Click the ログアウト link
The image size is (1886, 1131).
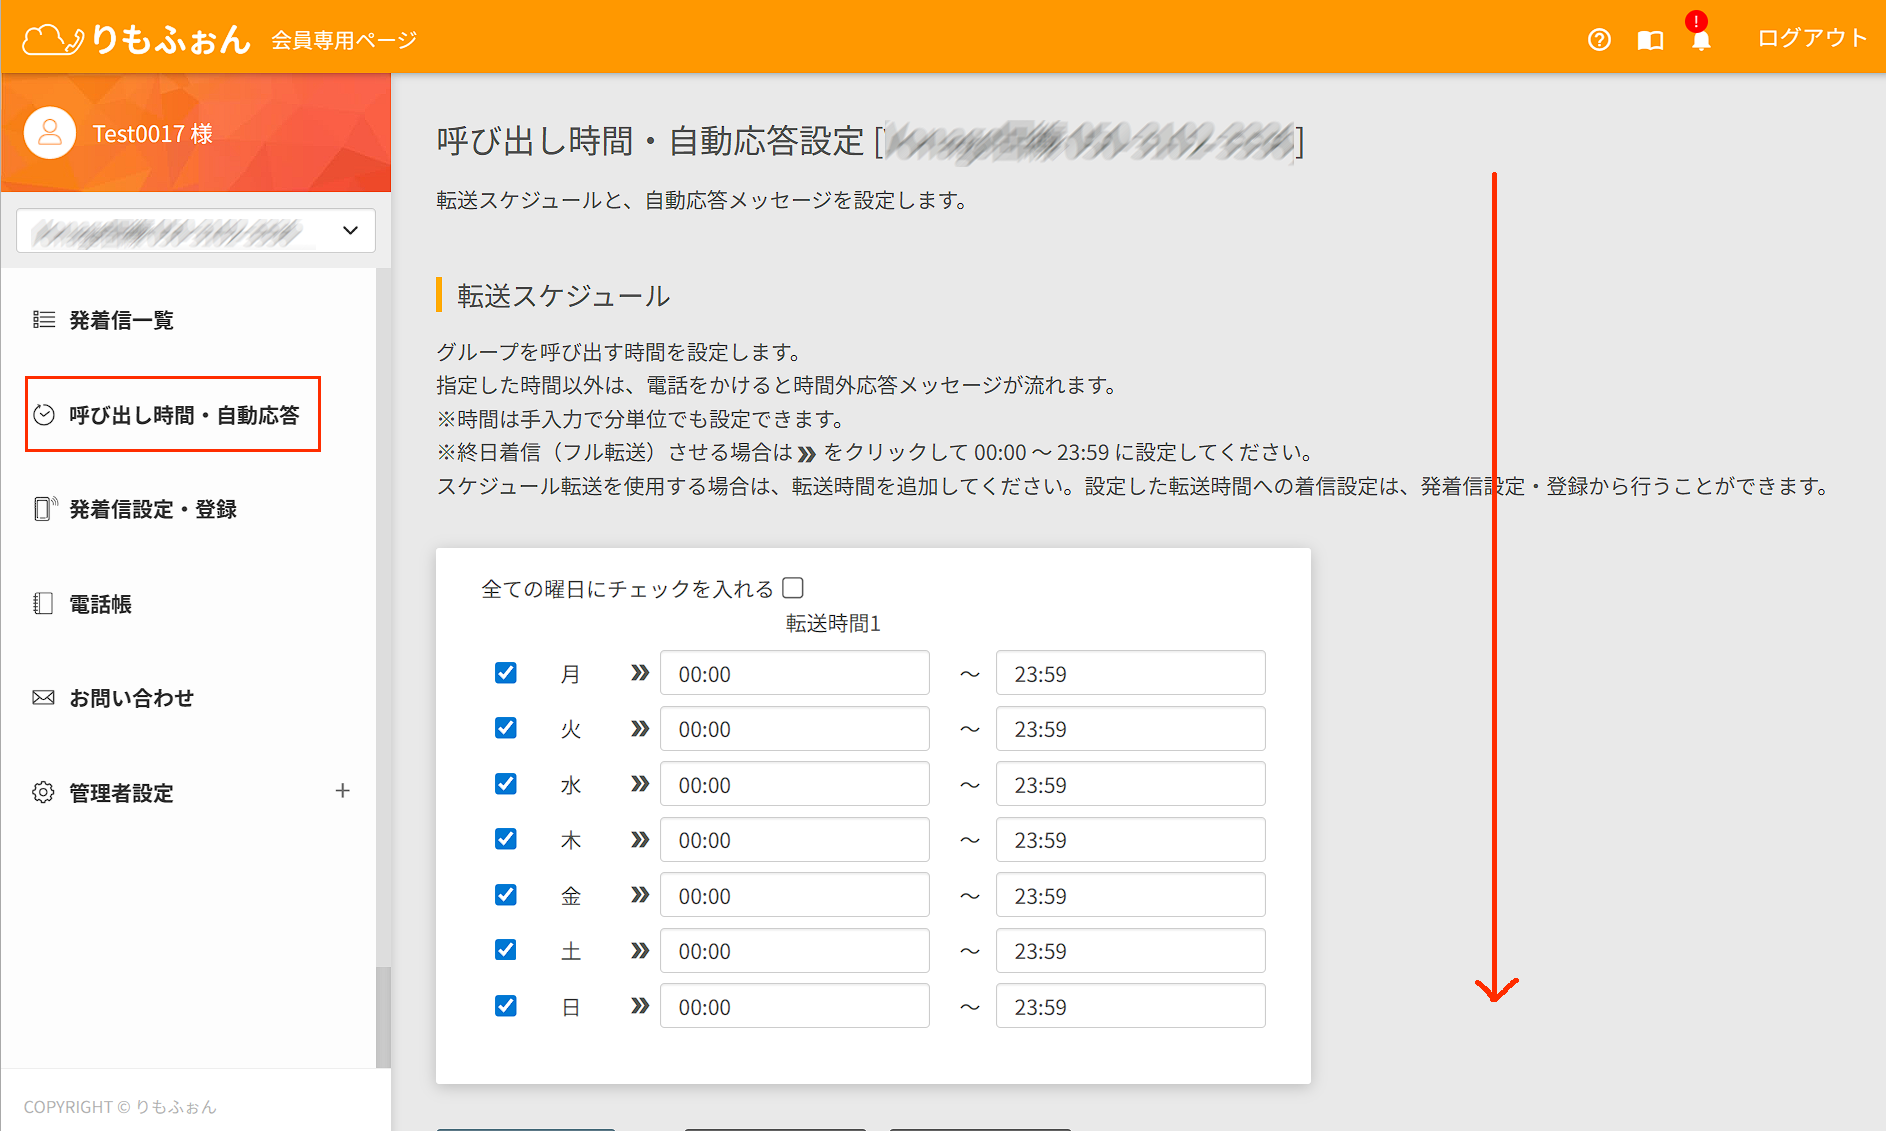[x=1811, y=39]
